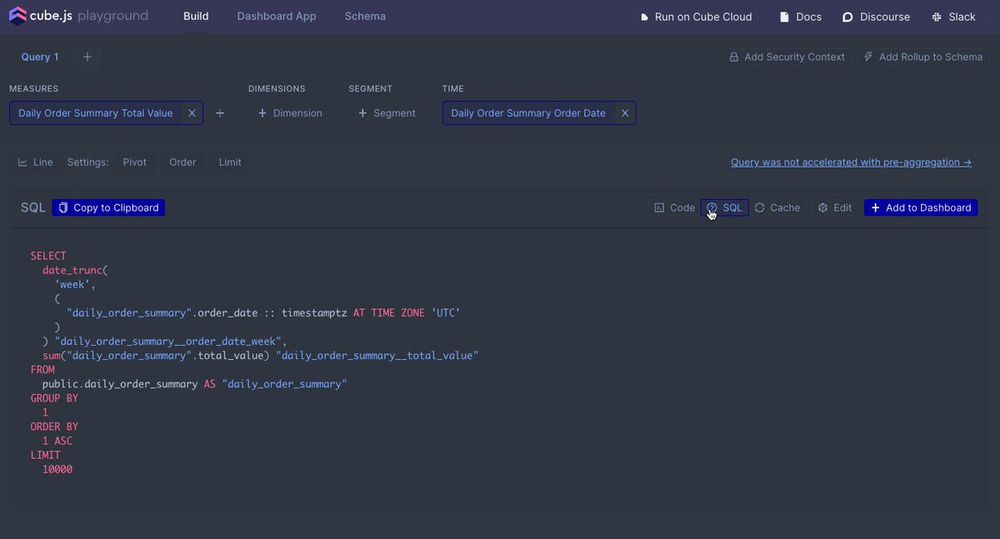Click the Edit button

(x=835, y=207)
